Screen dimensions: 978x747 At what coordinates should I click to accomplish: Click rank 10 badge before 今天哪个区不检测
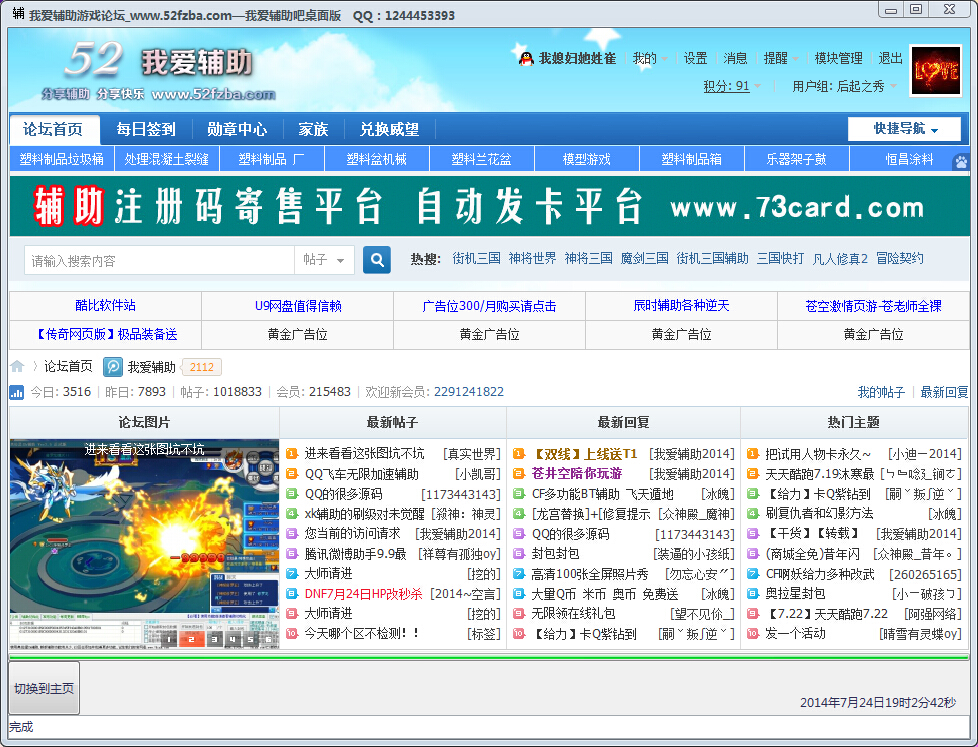[291, 633]
